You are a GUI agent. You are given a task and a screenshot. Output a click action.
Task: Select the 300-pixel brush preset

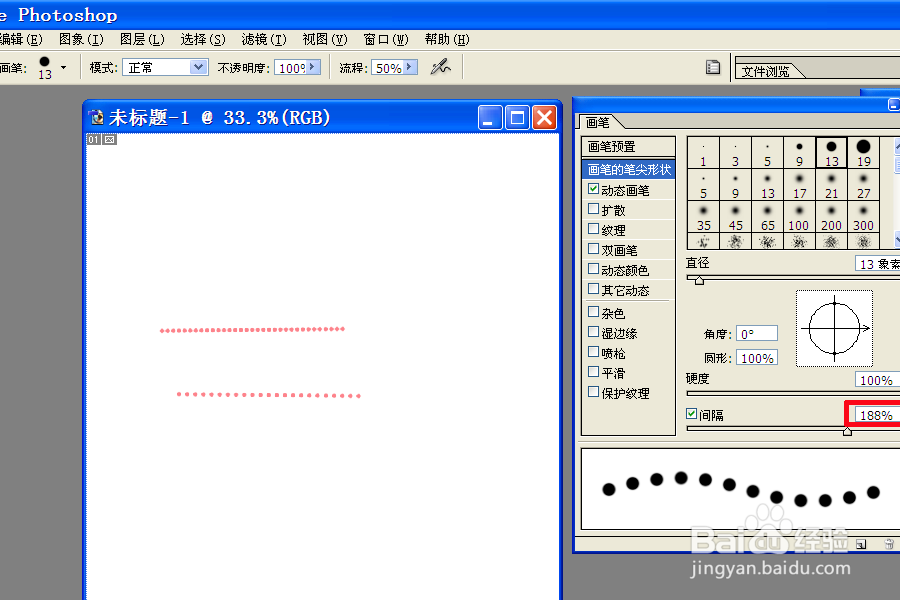(863, 217)
